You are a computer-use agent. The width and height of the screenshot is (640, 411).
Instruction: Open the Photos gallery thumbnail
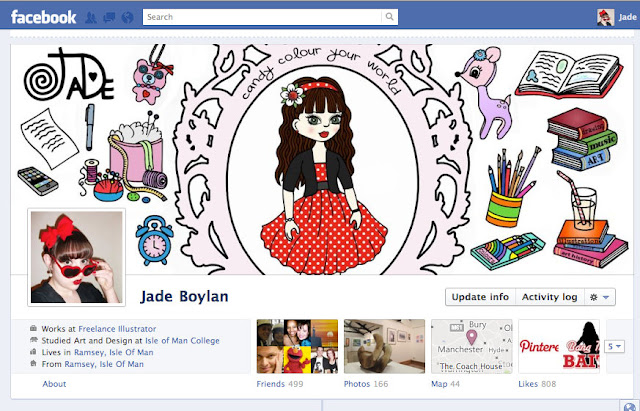point(384,346)
